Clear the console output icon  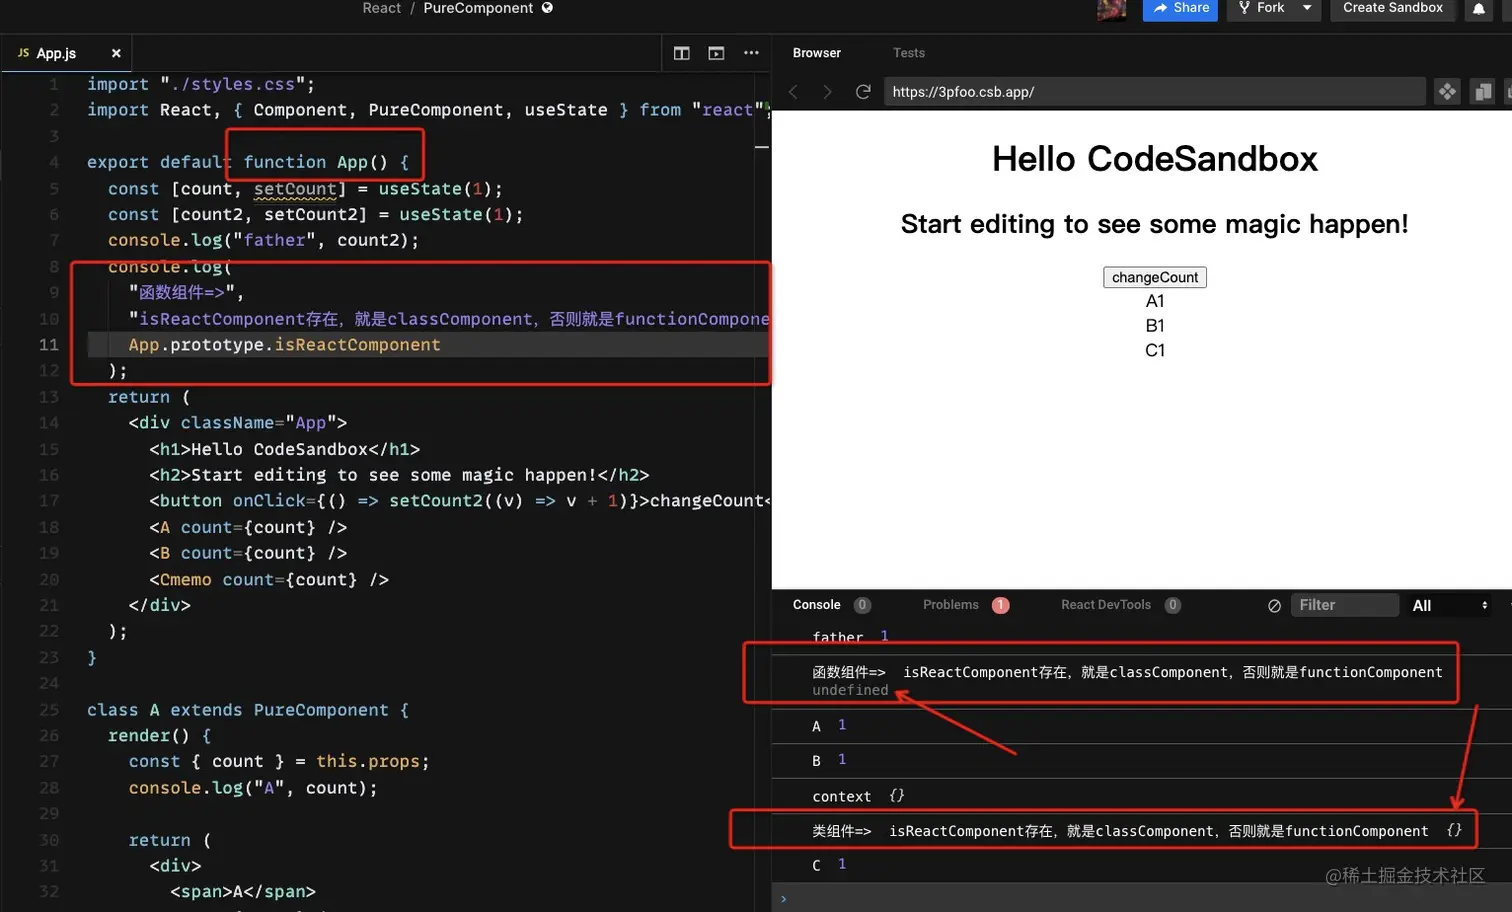pyautogui.click(x=1274, y=606)
